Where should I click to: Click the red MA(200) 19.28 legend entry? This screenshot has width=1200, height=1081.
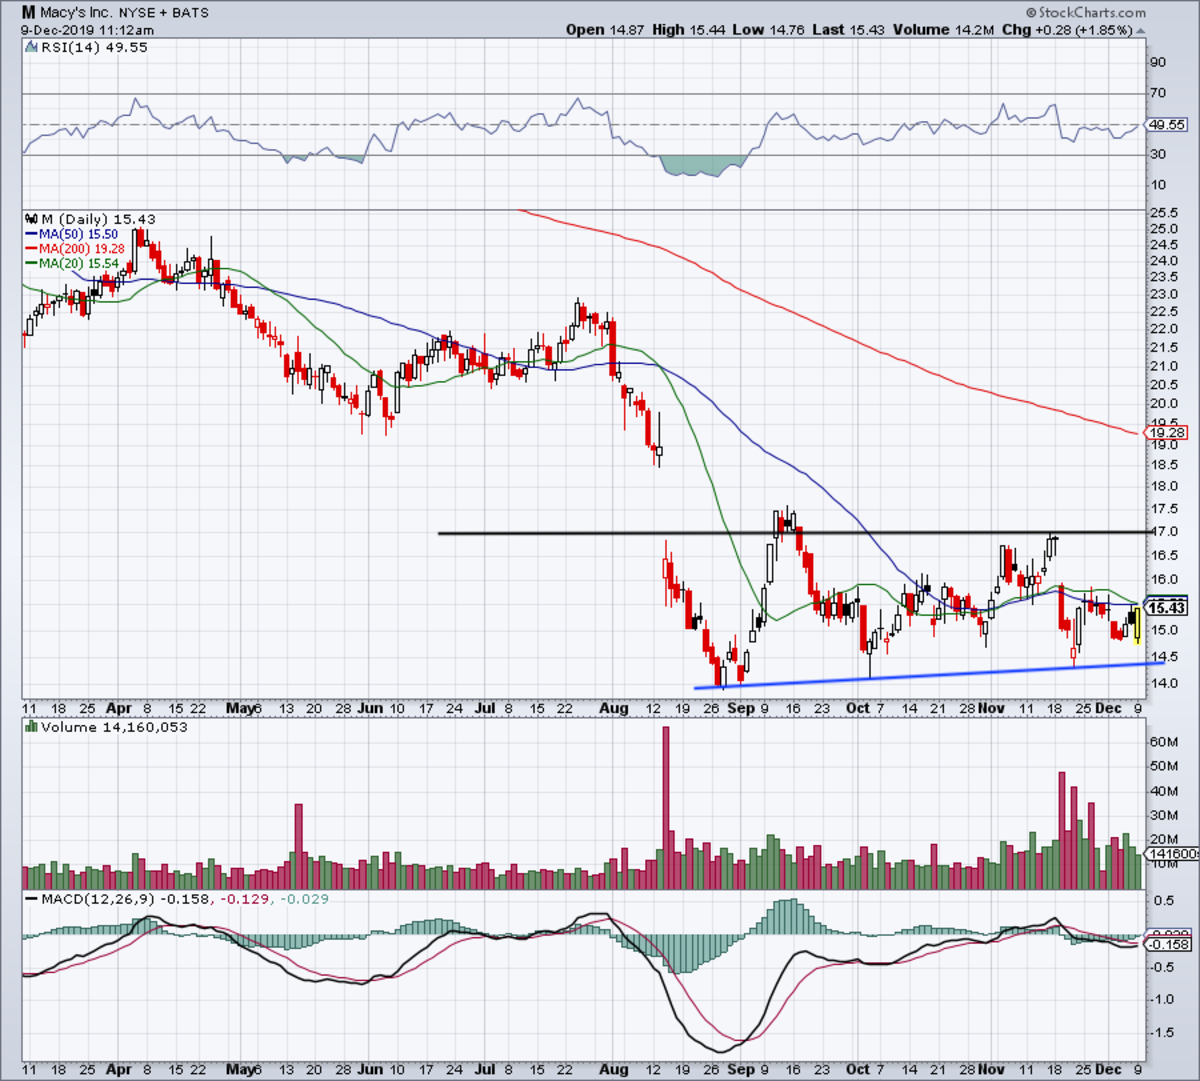[x=76, y=248]
